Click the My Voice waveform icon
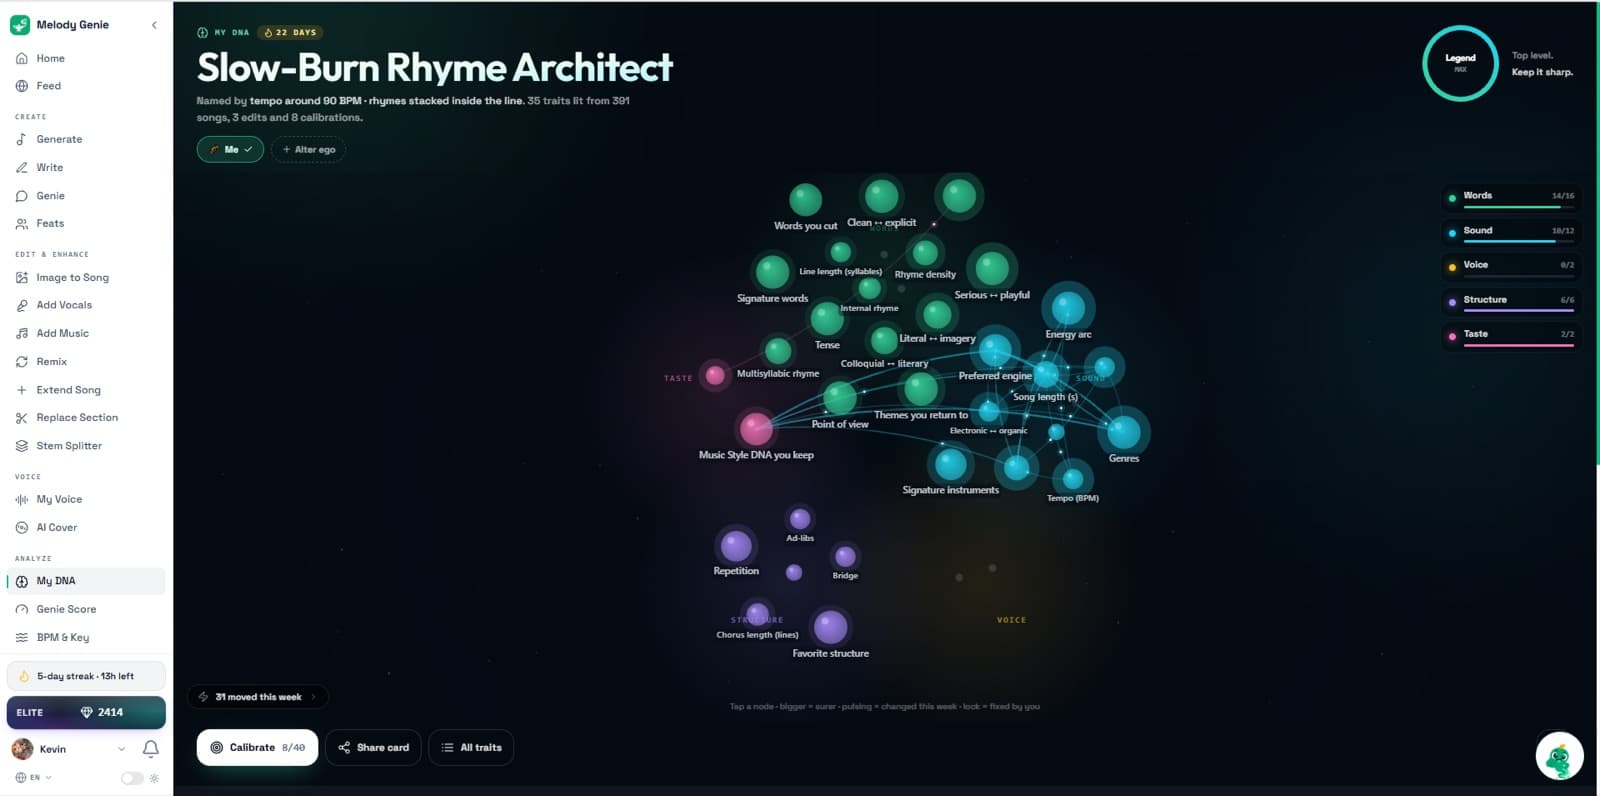 [22, 499]
